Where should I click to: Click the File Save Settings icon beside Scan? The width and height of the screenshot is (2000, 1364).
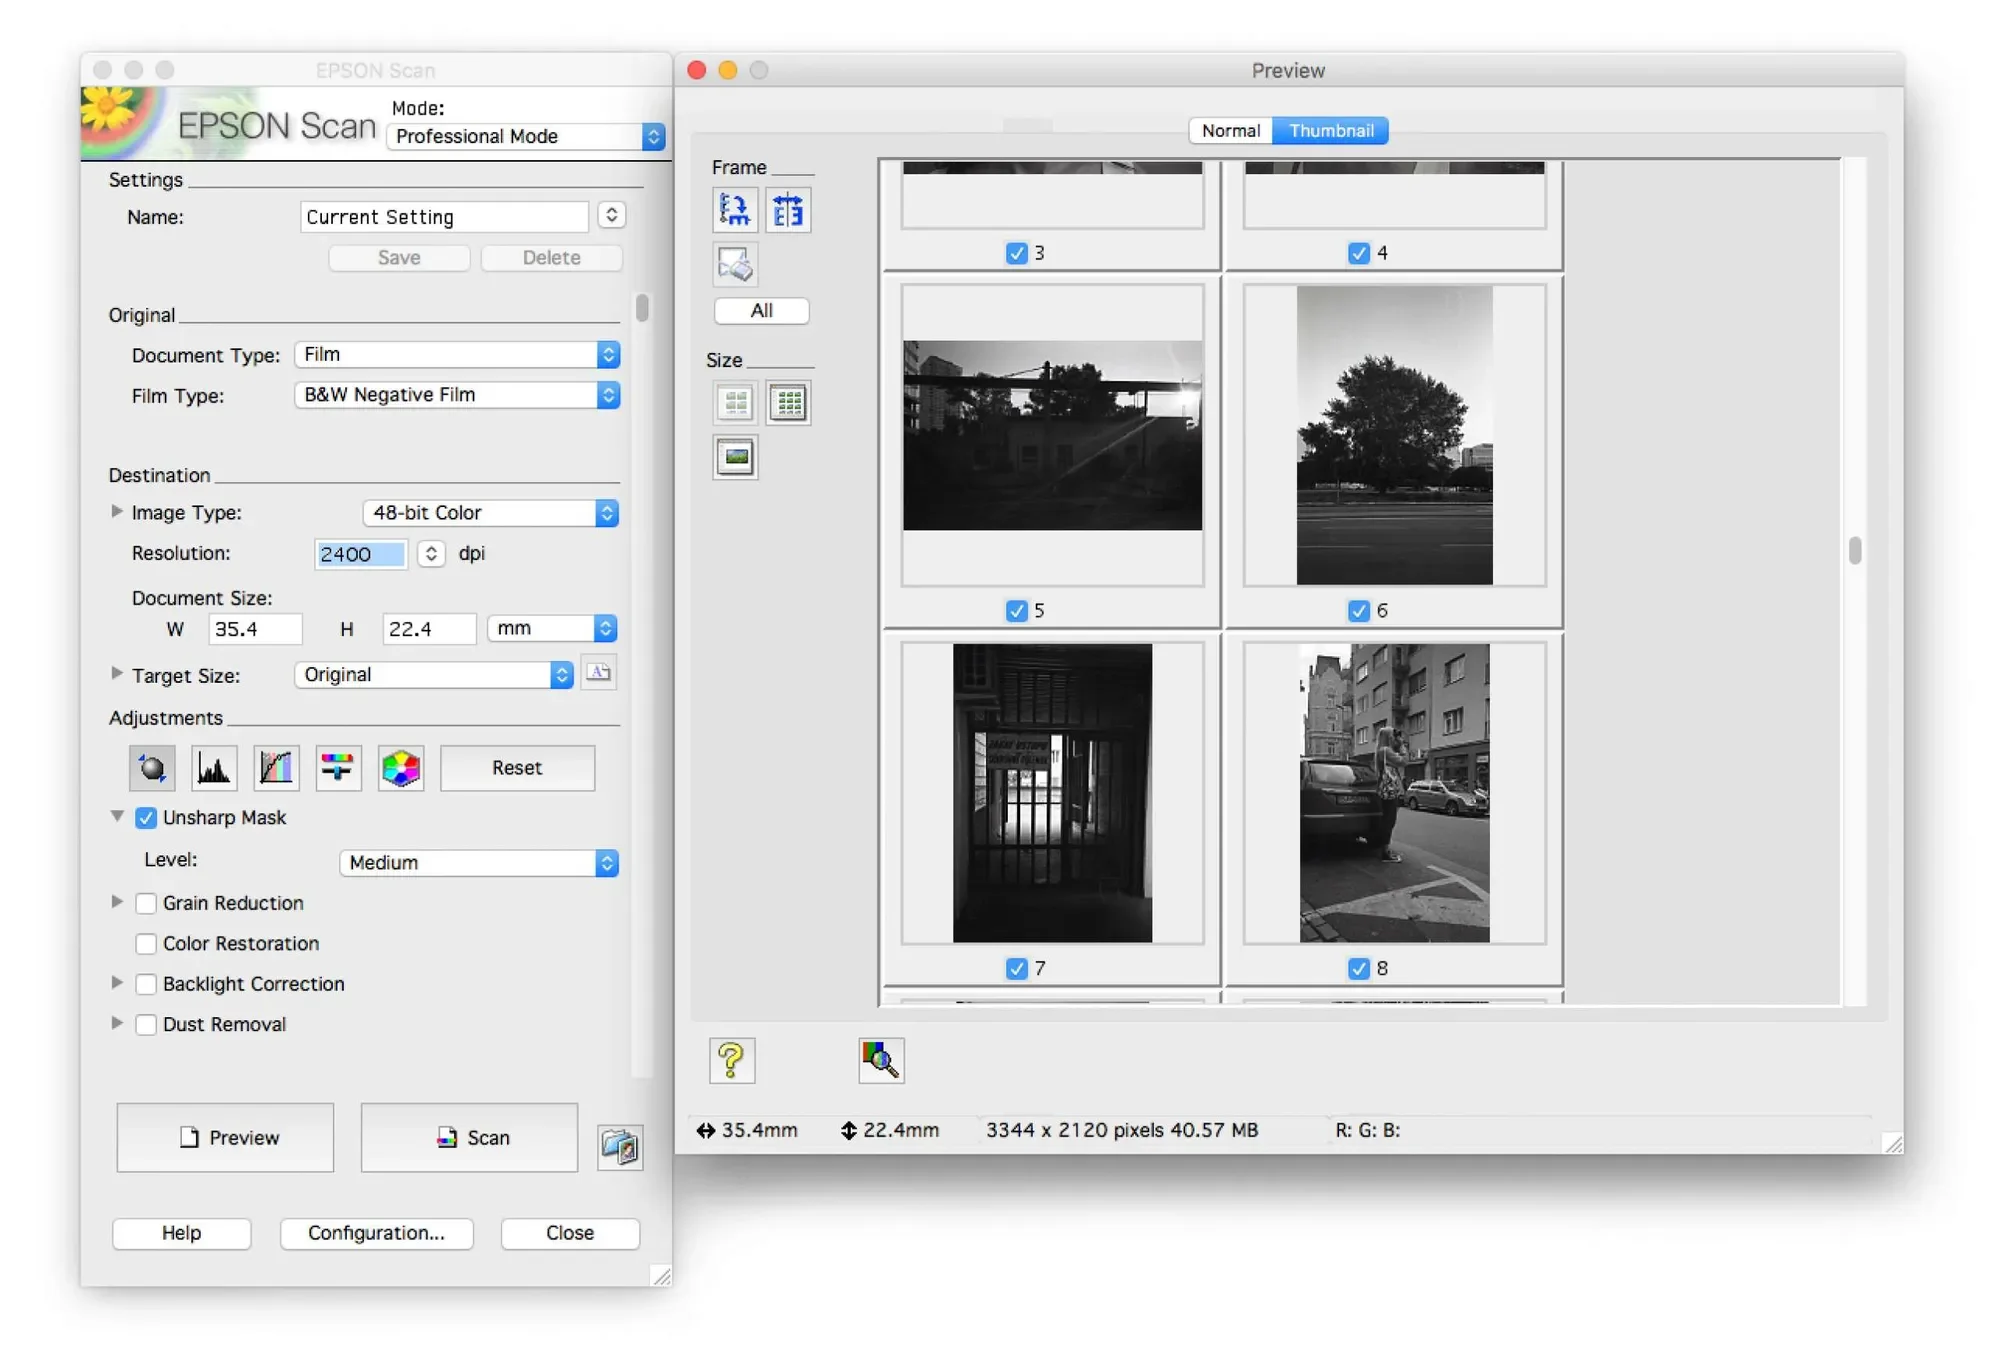point(620,1146)
